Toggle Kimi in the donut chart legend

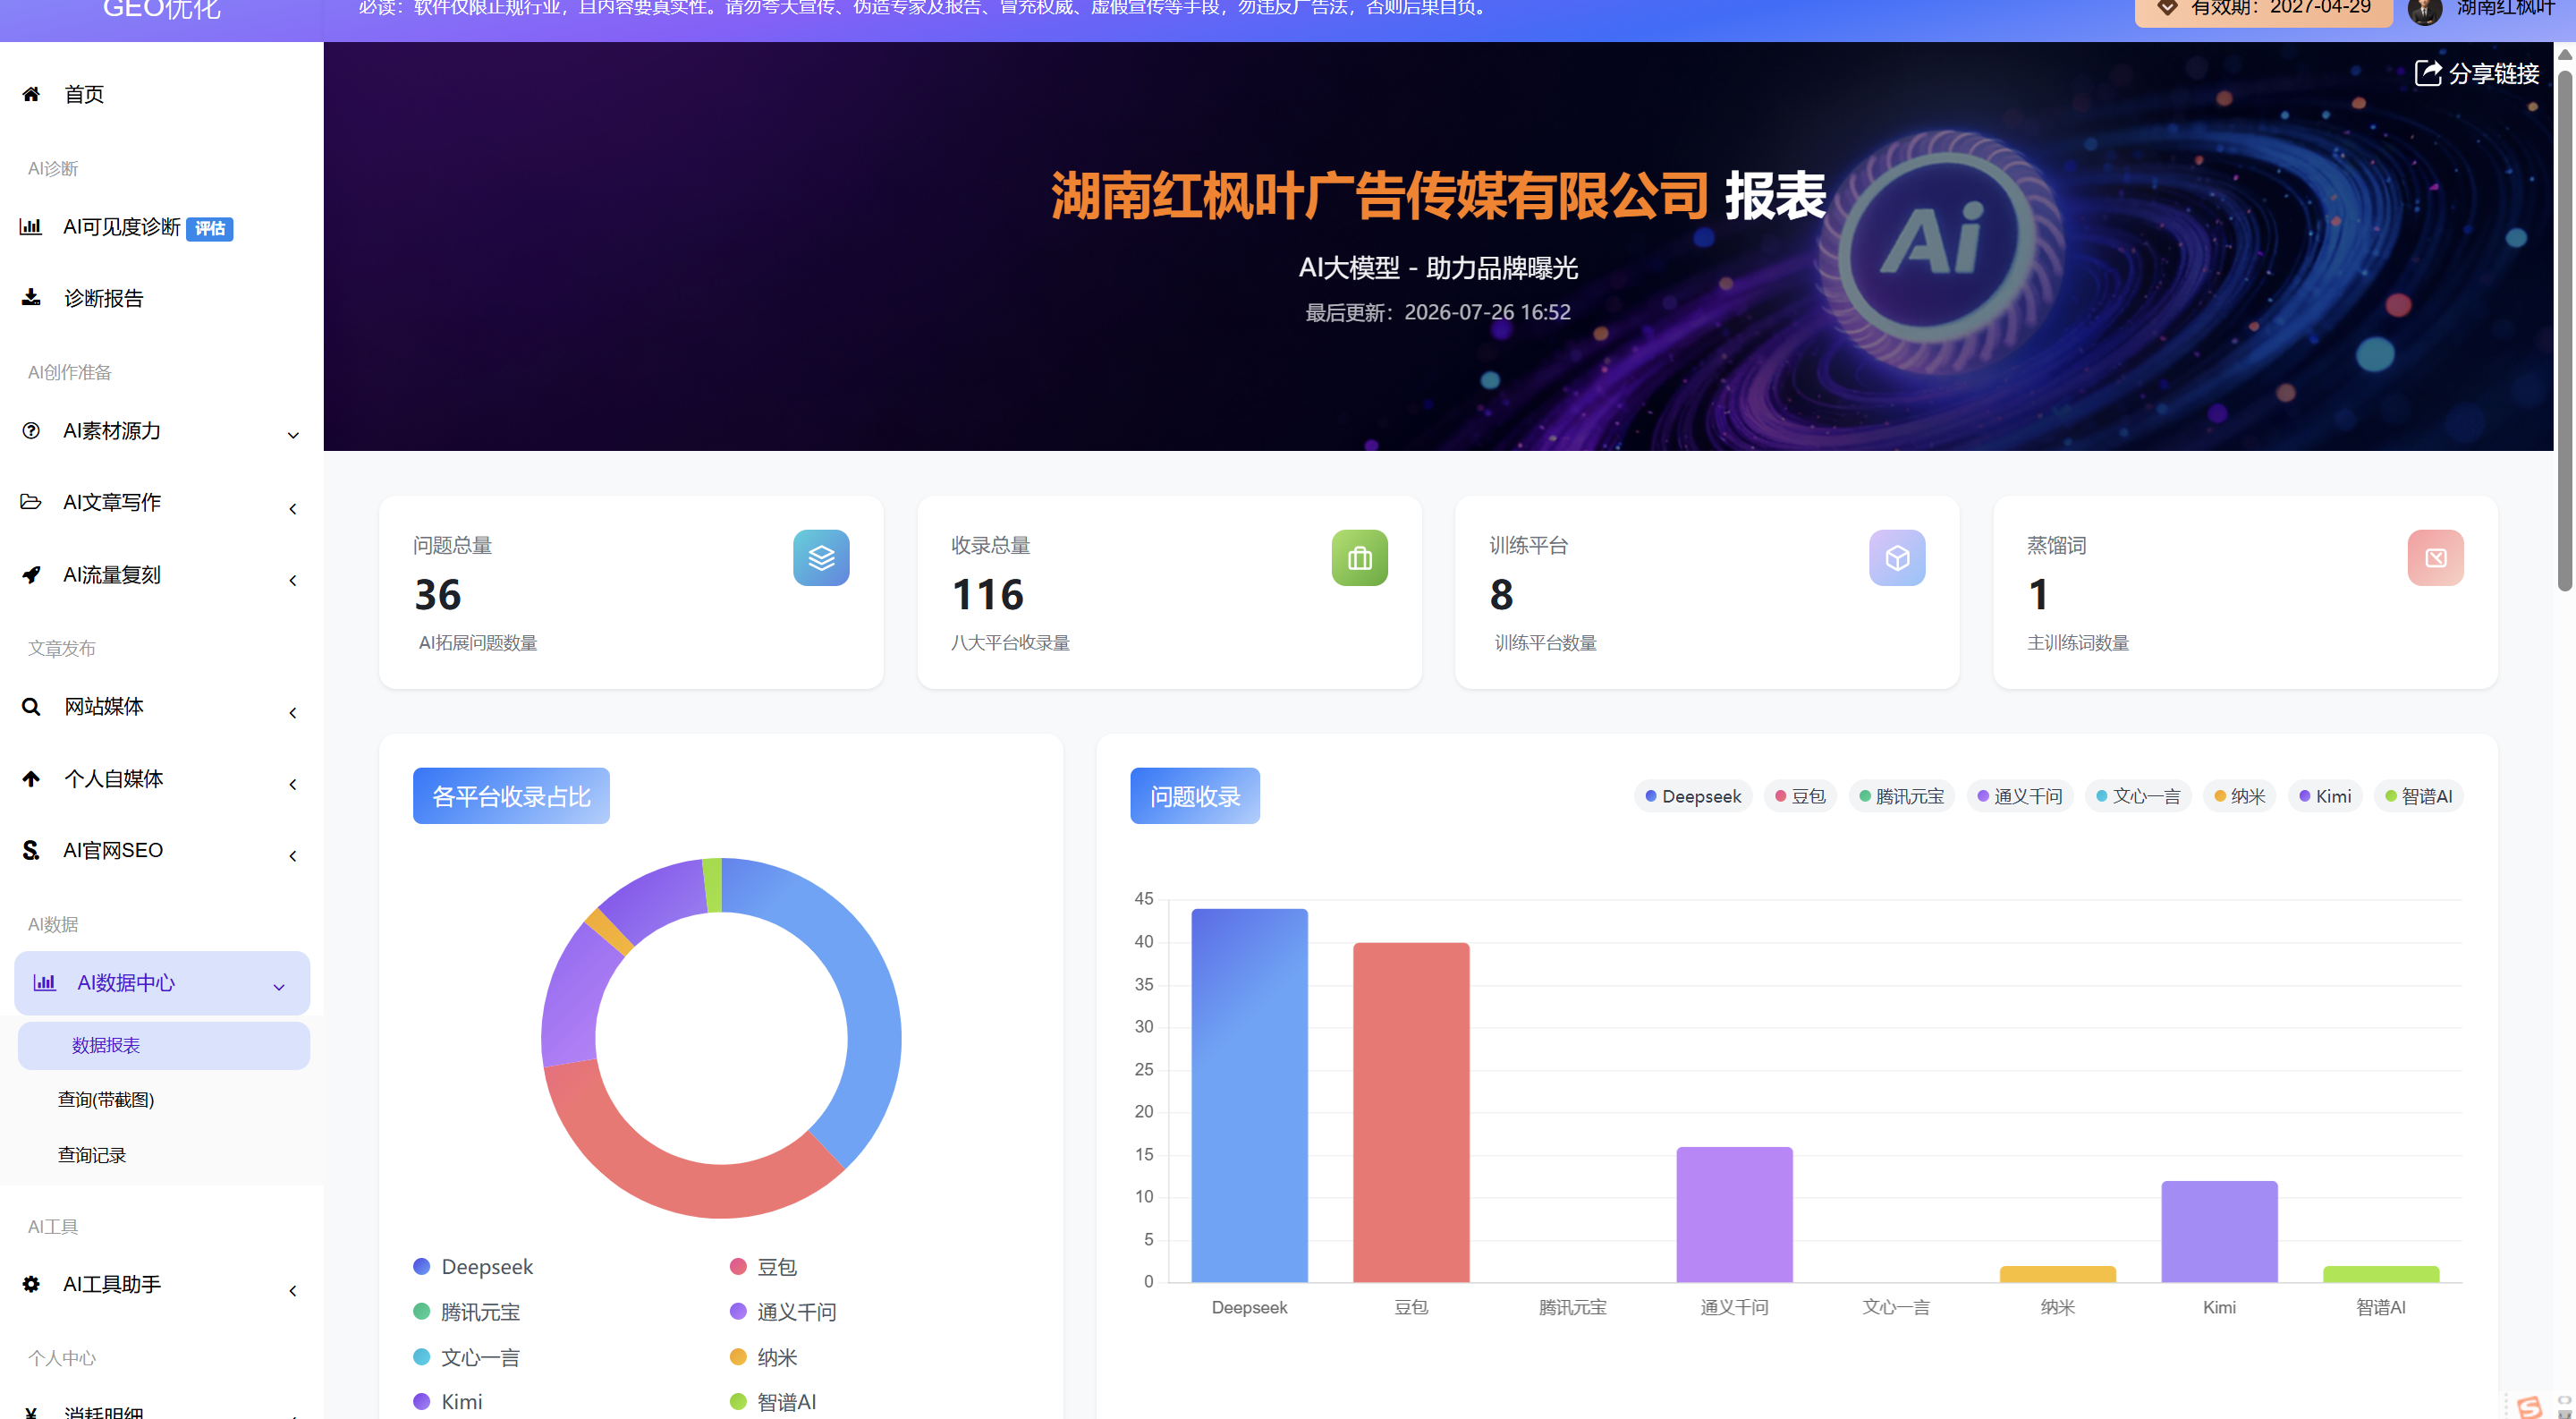[x=448, y=1402]
